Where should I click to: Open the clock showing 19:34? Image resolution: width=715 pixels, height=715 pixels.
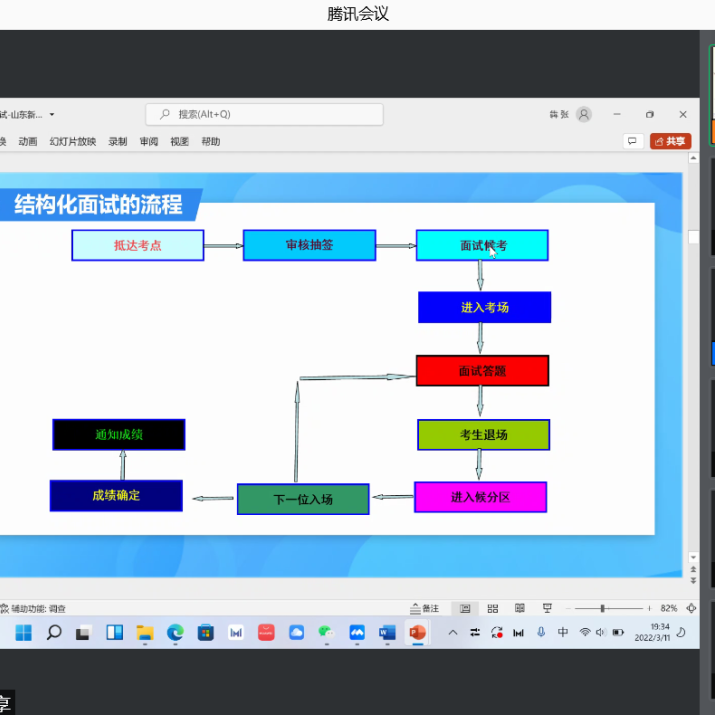652,632
